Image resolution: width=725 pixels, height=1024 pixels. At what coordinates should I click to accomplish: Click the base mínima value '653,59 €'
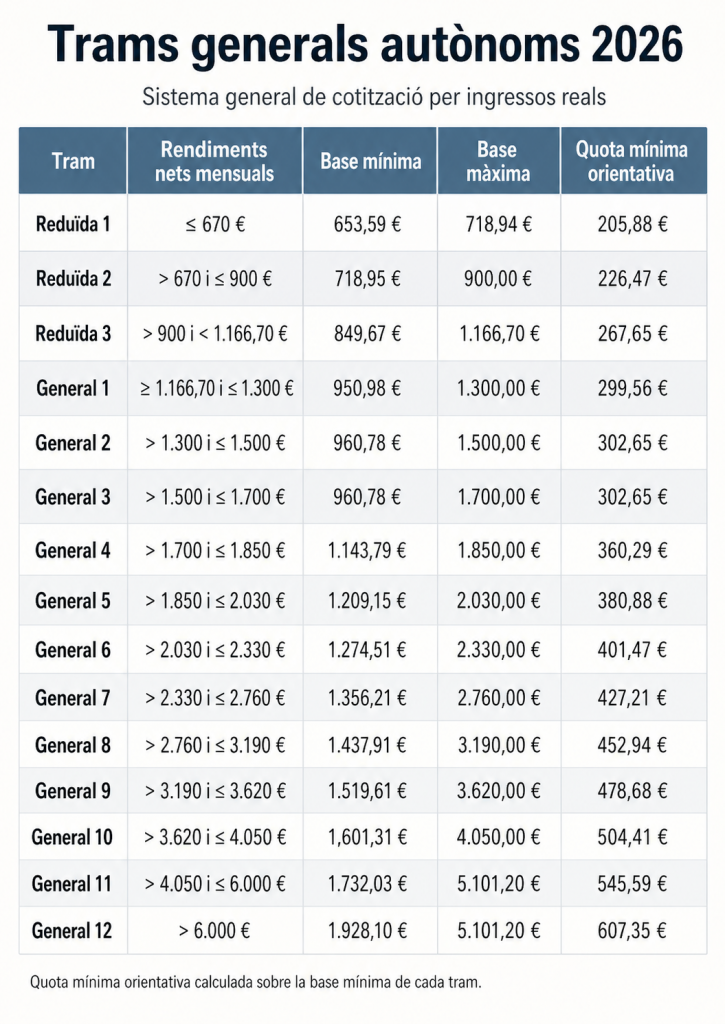coord(370,224)
